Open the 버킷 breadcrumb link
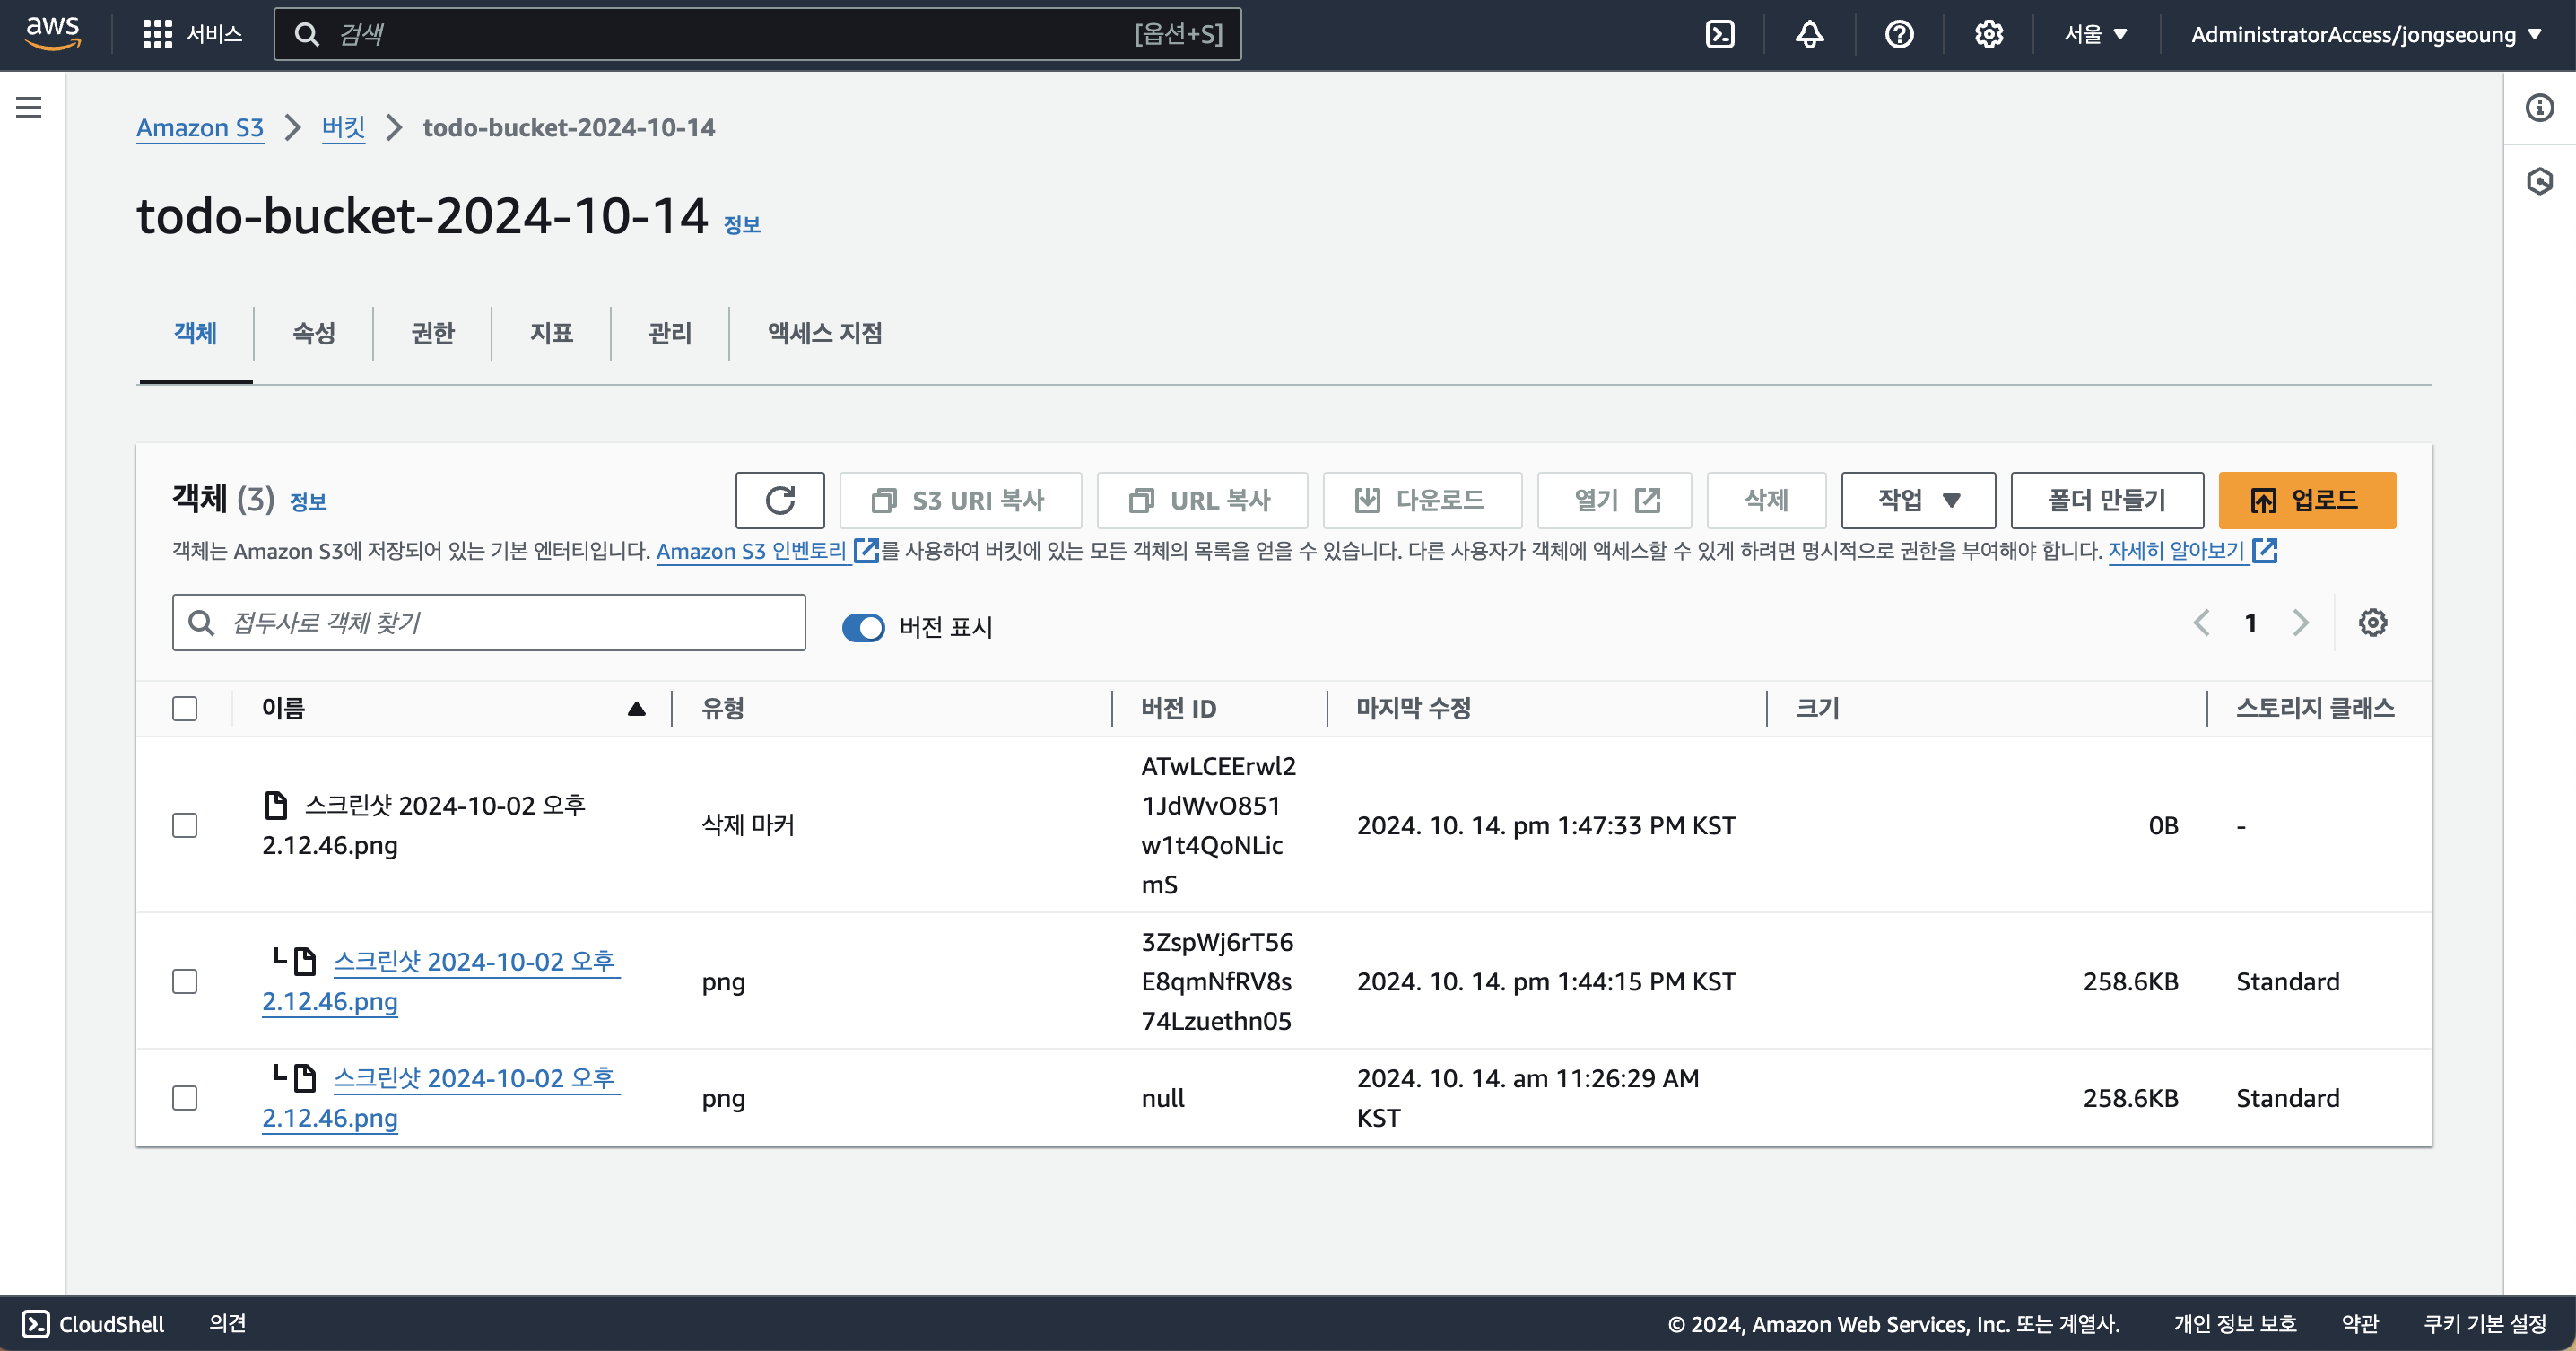2576x1351 pixels. coord(343,128)
